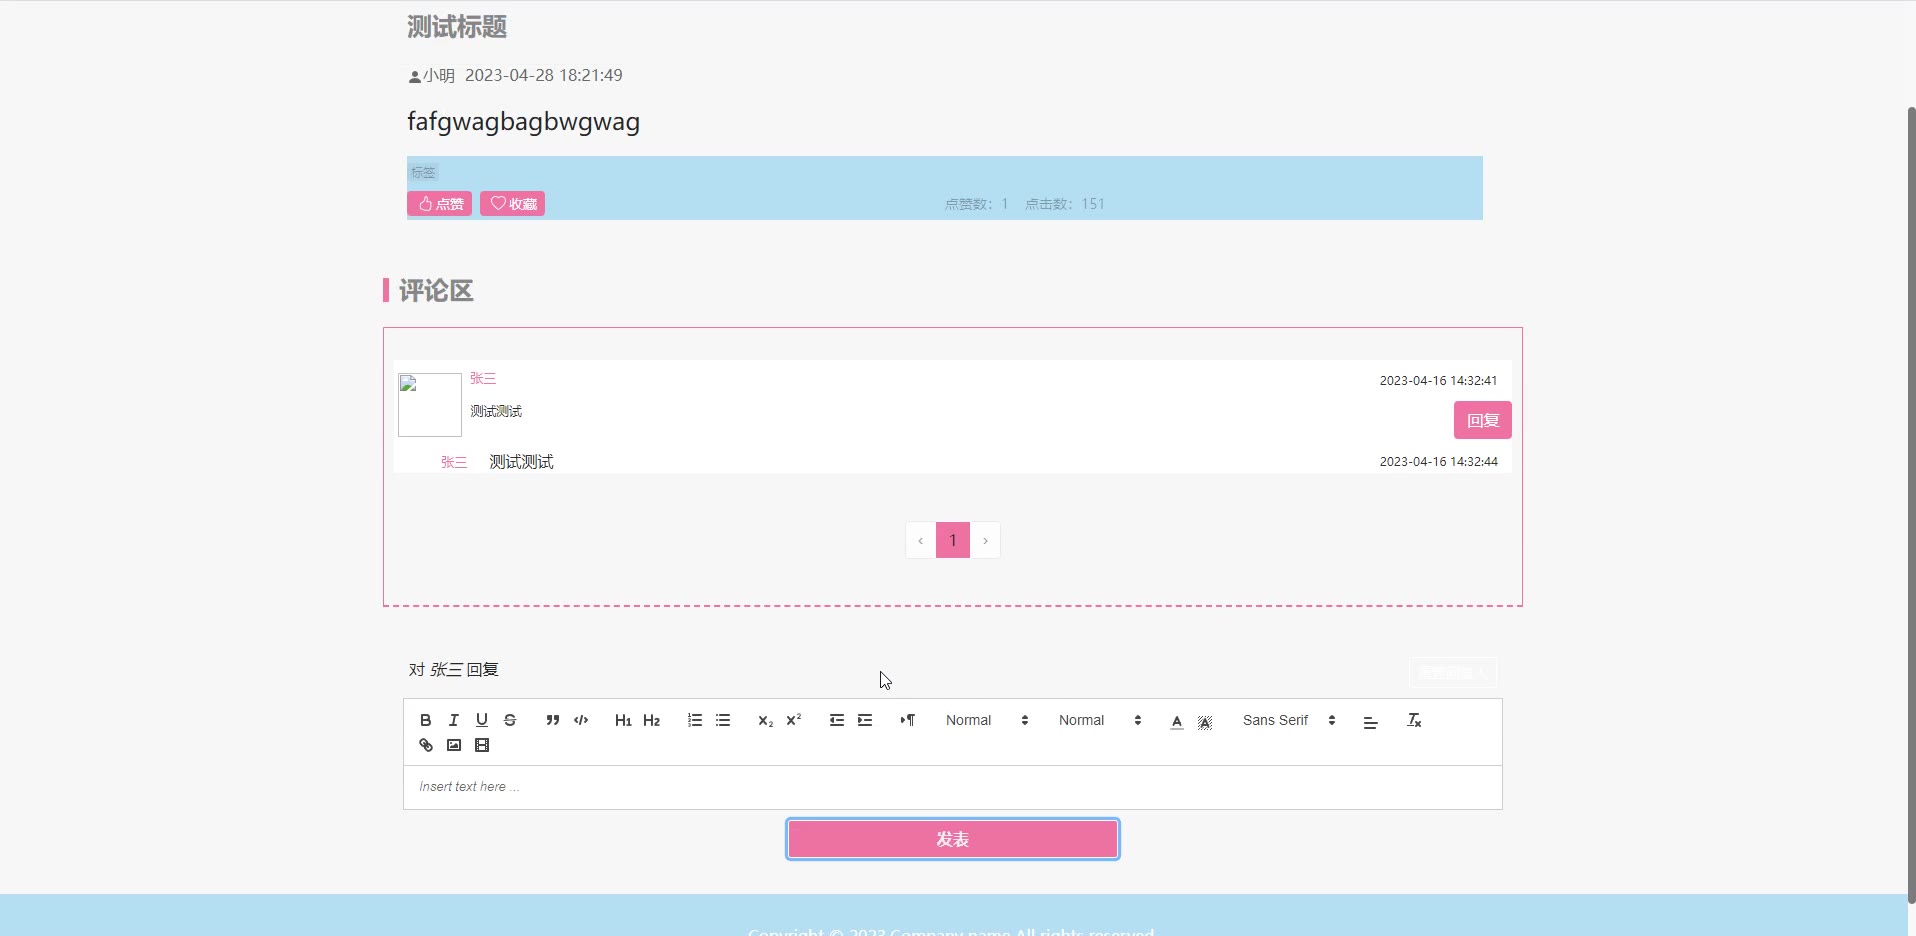Go to the previous comments page
Screen dimensions: 1916x936
(920, 540)
